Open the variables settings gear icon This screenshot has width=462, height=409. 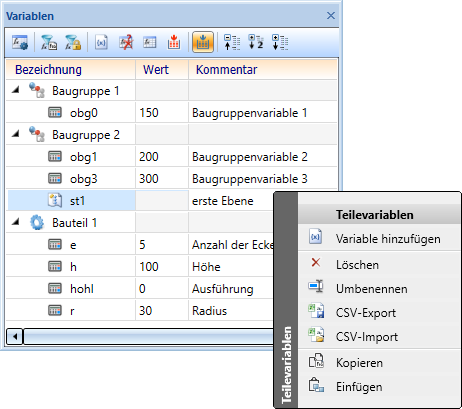pos(20,42)
